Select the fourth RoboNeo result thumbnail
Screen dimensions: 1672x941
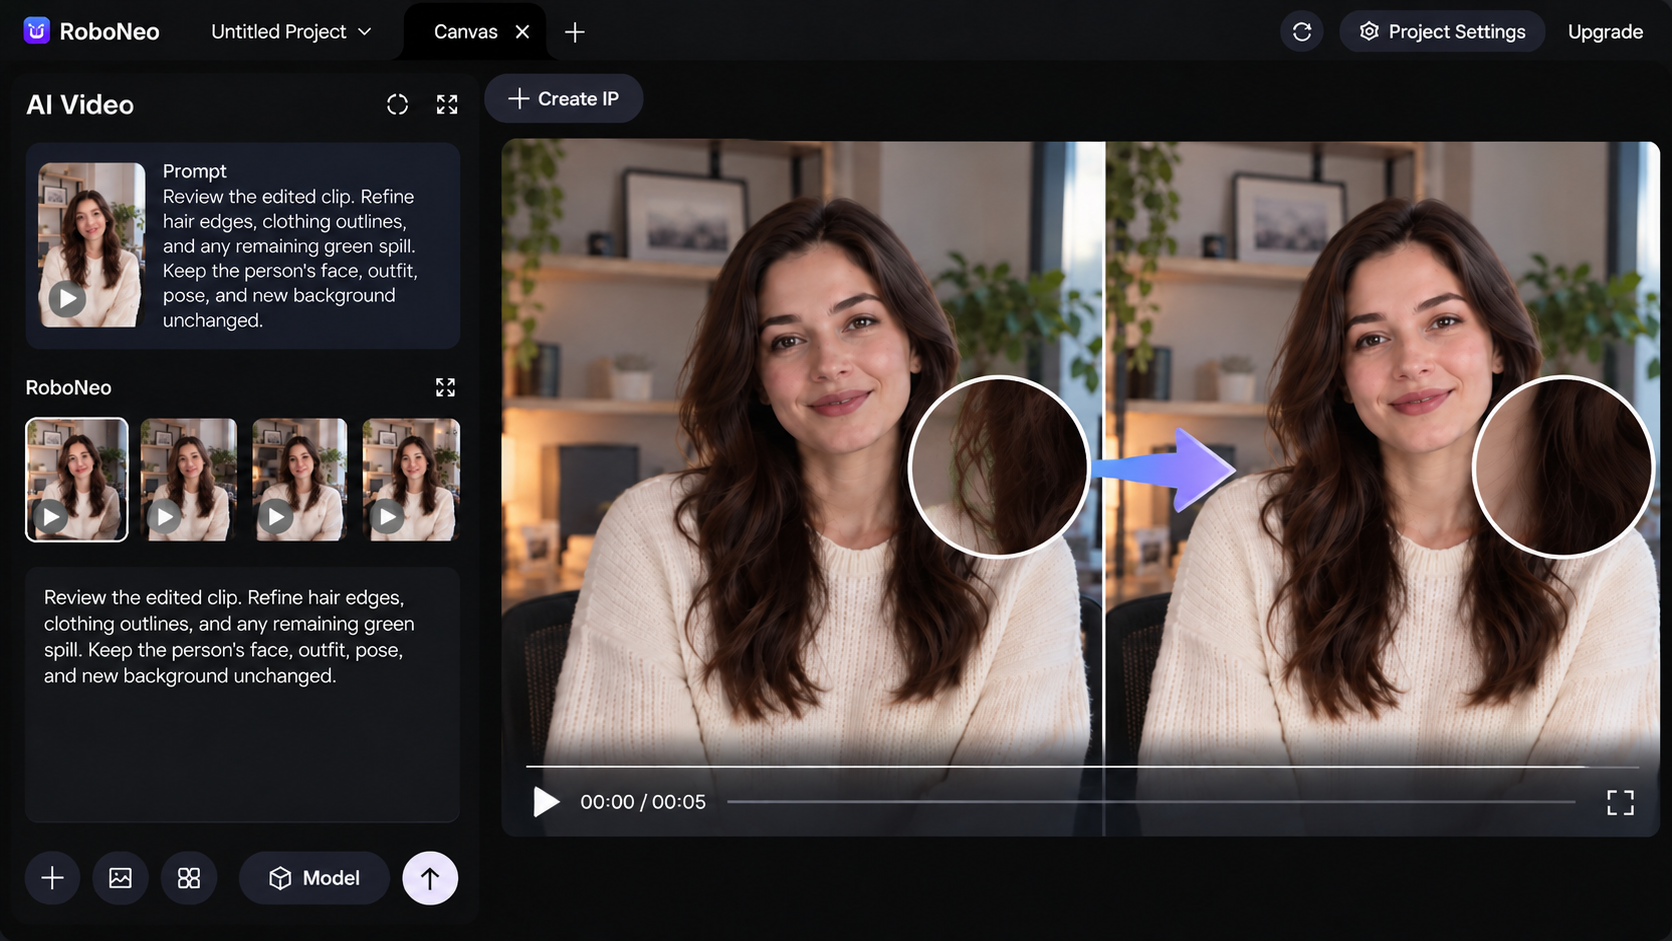tap(411, 479)
